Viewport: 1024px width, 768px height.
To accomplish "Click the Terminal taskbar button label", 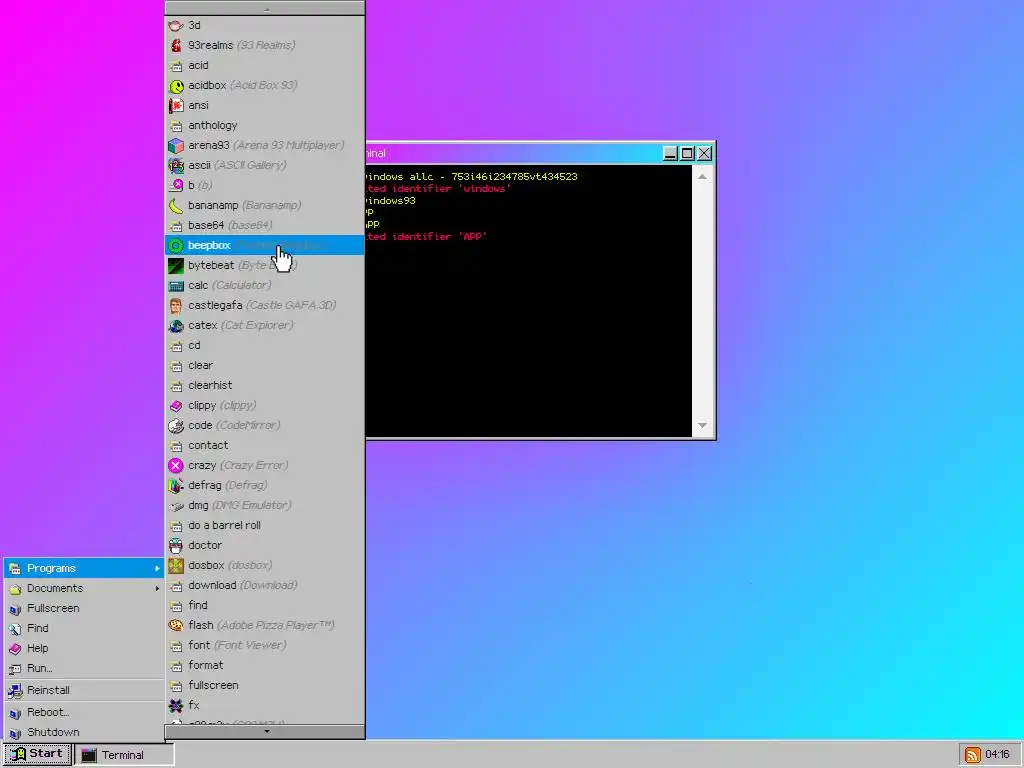I will [x=123, y=755].
